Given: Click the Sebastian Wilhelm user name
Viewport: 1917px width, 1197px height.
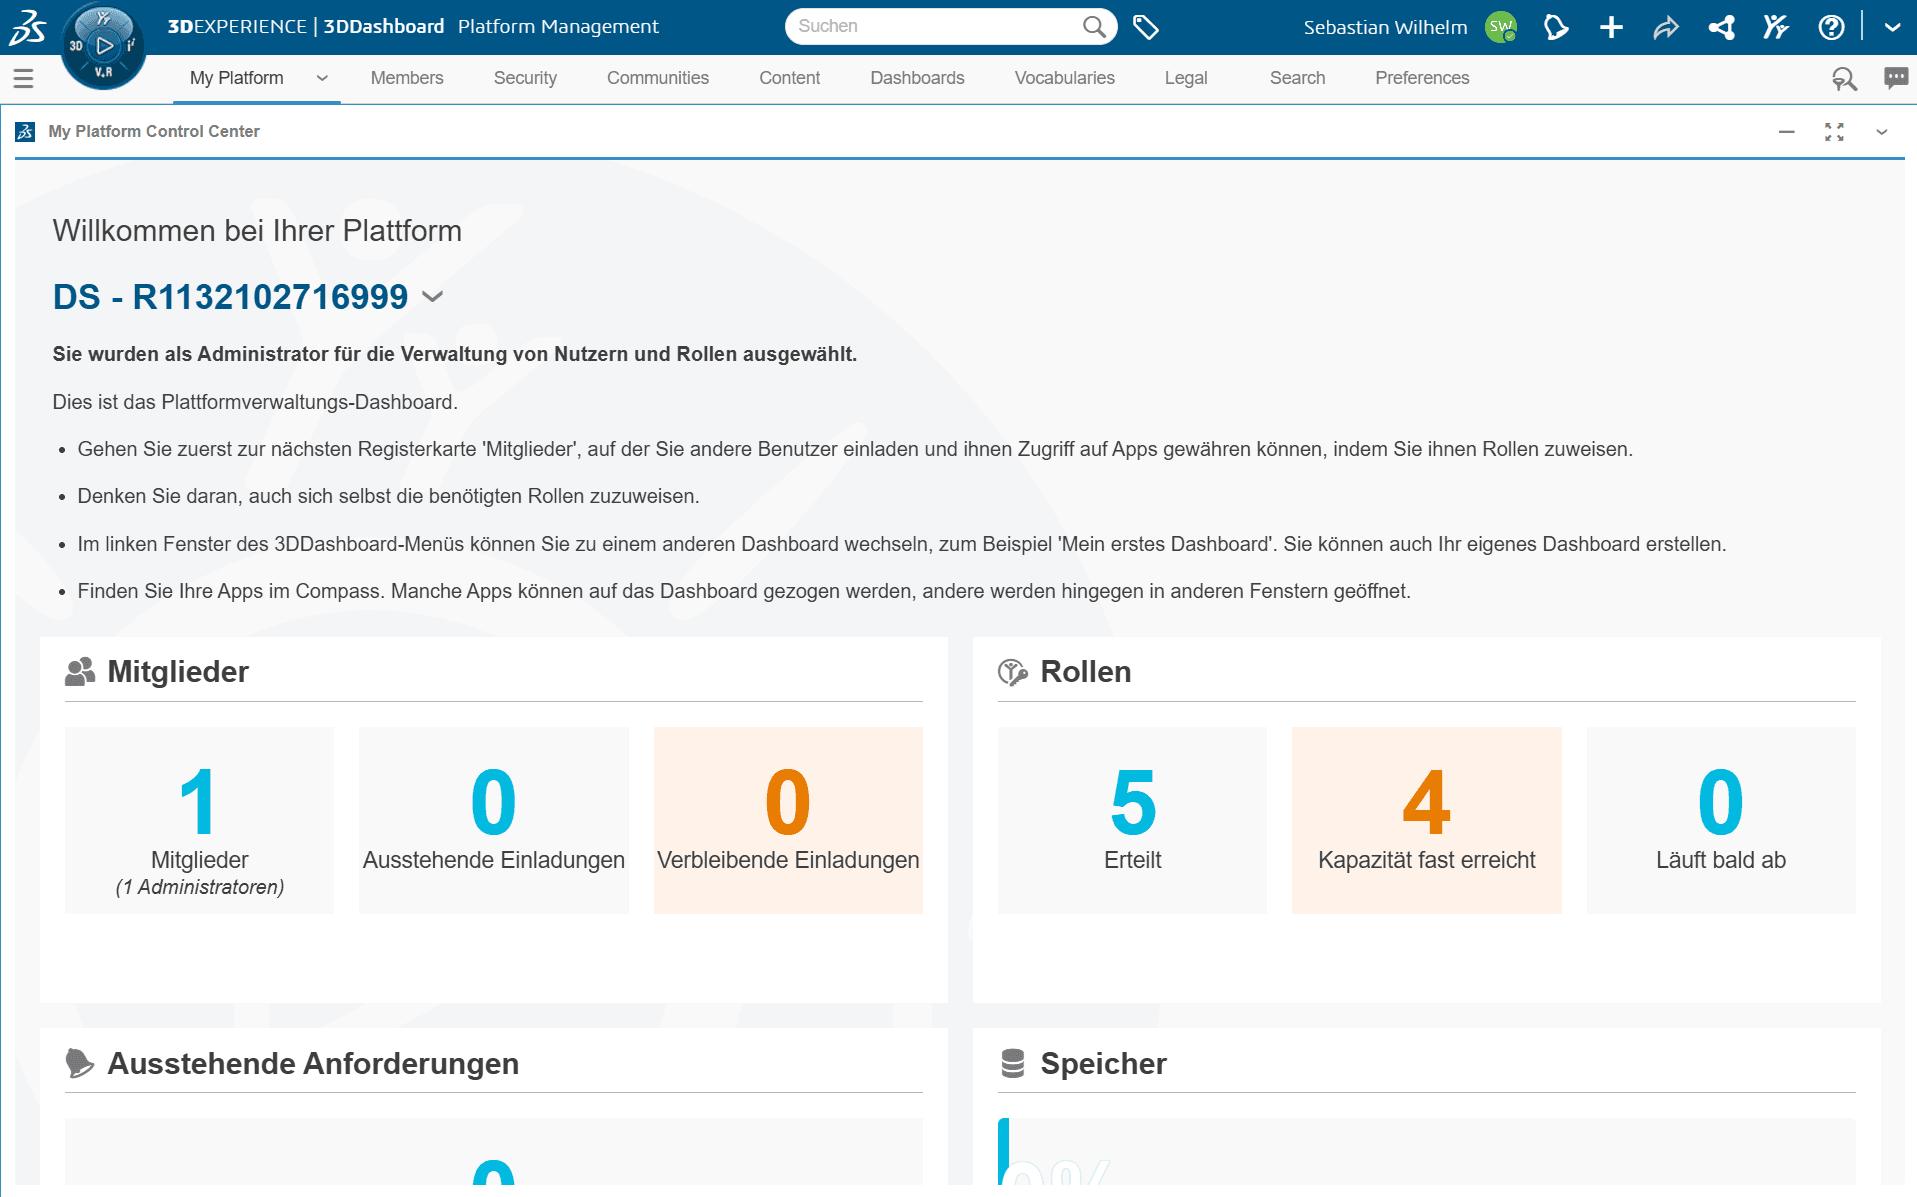Looking at the screenshot, I should point(1385,27).
